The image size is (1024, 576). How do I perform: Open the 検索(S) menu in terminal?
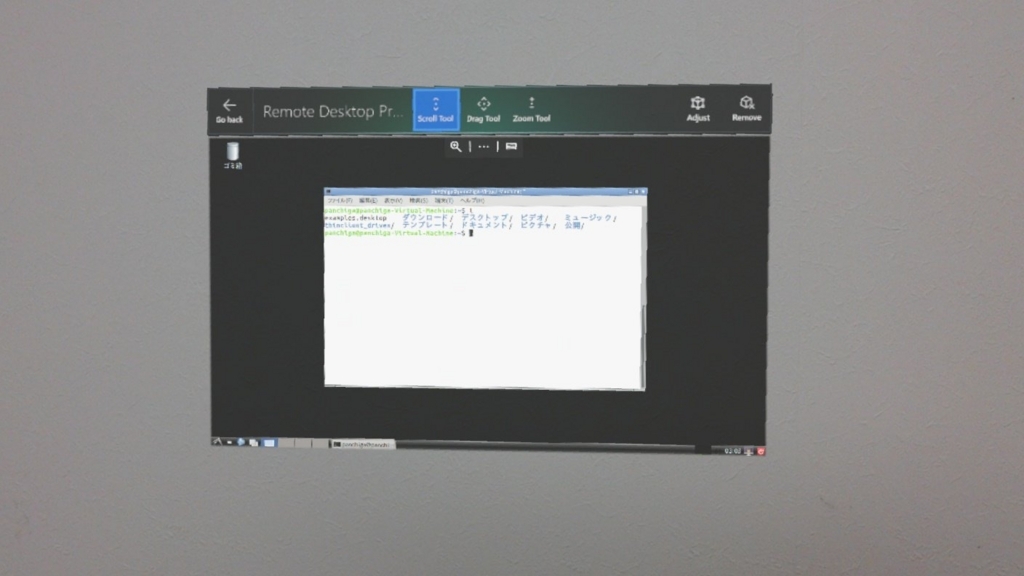click(x=419, y=200)
